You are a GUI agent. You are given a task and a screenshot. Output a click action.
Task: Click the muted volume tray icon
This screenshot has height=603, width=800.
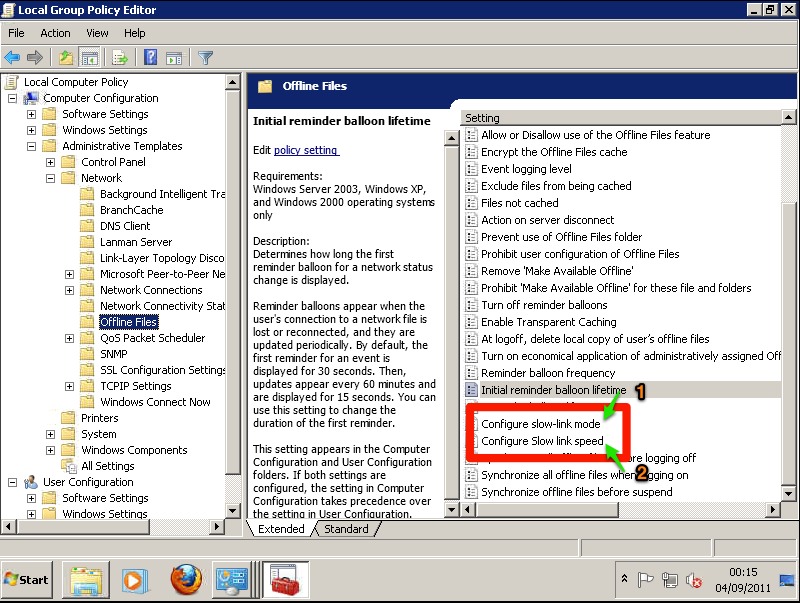point(693,580)
